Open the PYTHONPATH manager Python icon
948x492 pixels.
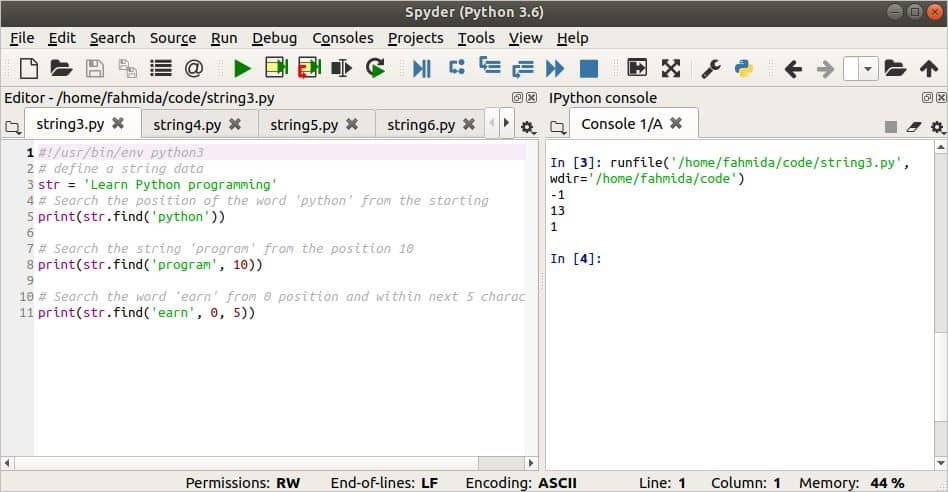click(744, 68)
